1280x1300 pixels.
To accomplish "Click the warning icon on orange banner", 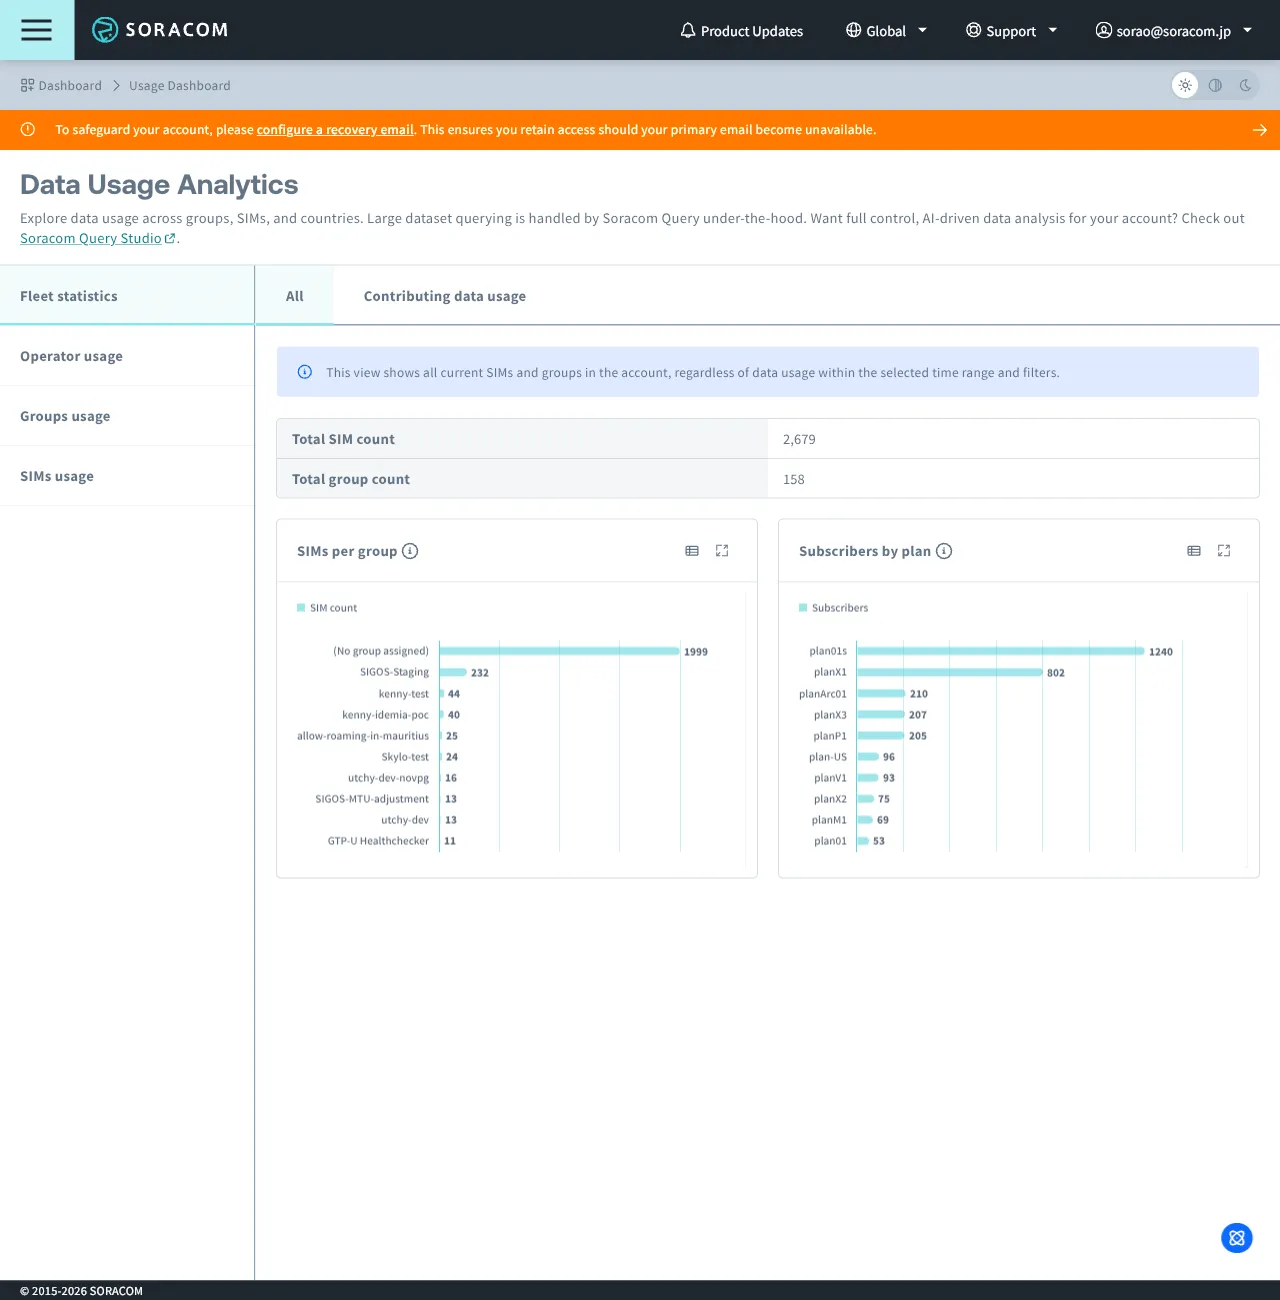I will tap(28, 129).
